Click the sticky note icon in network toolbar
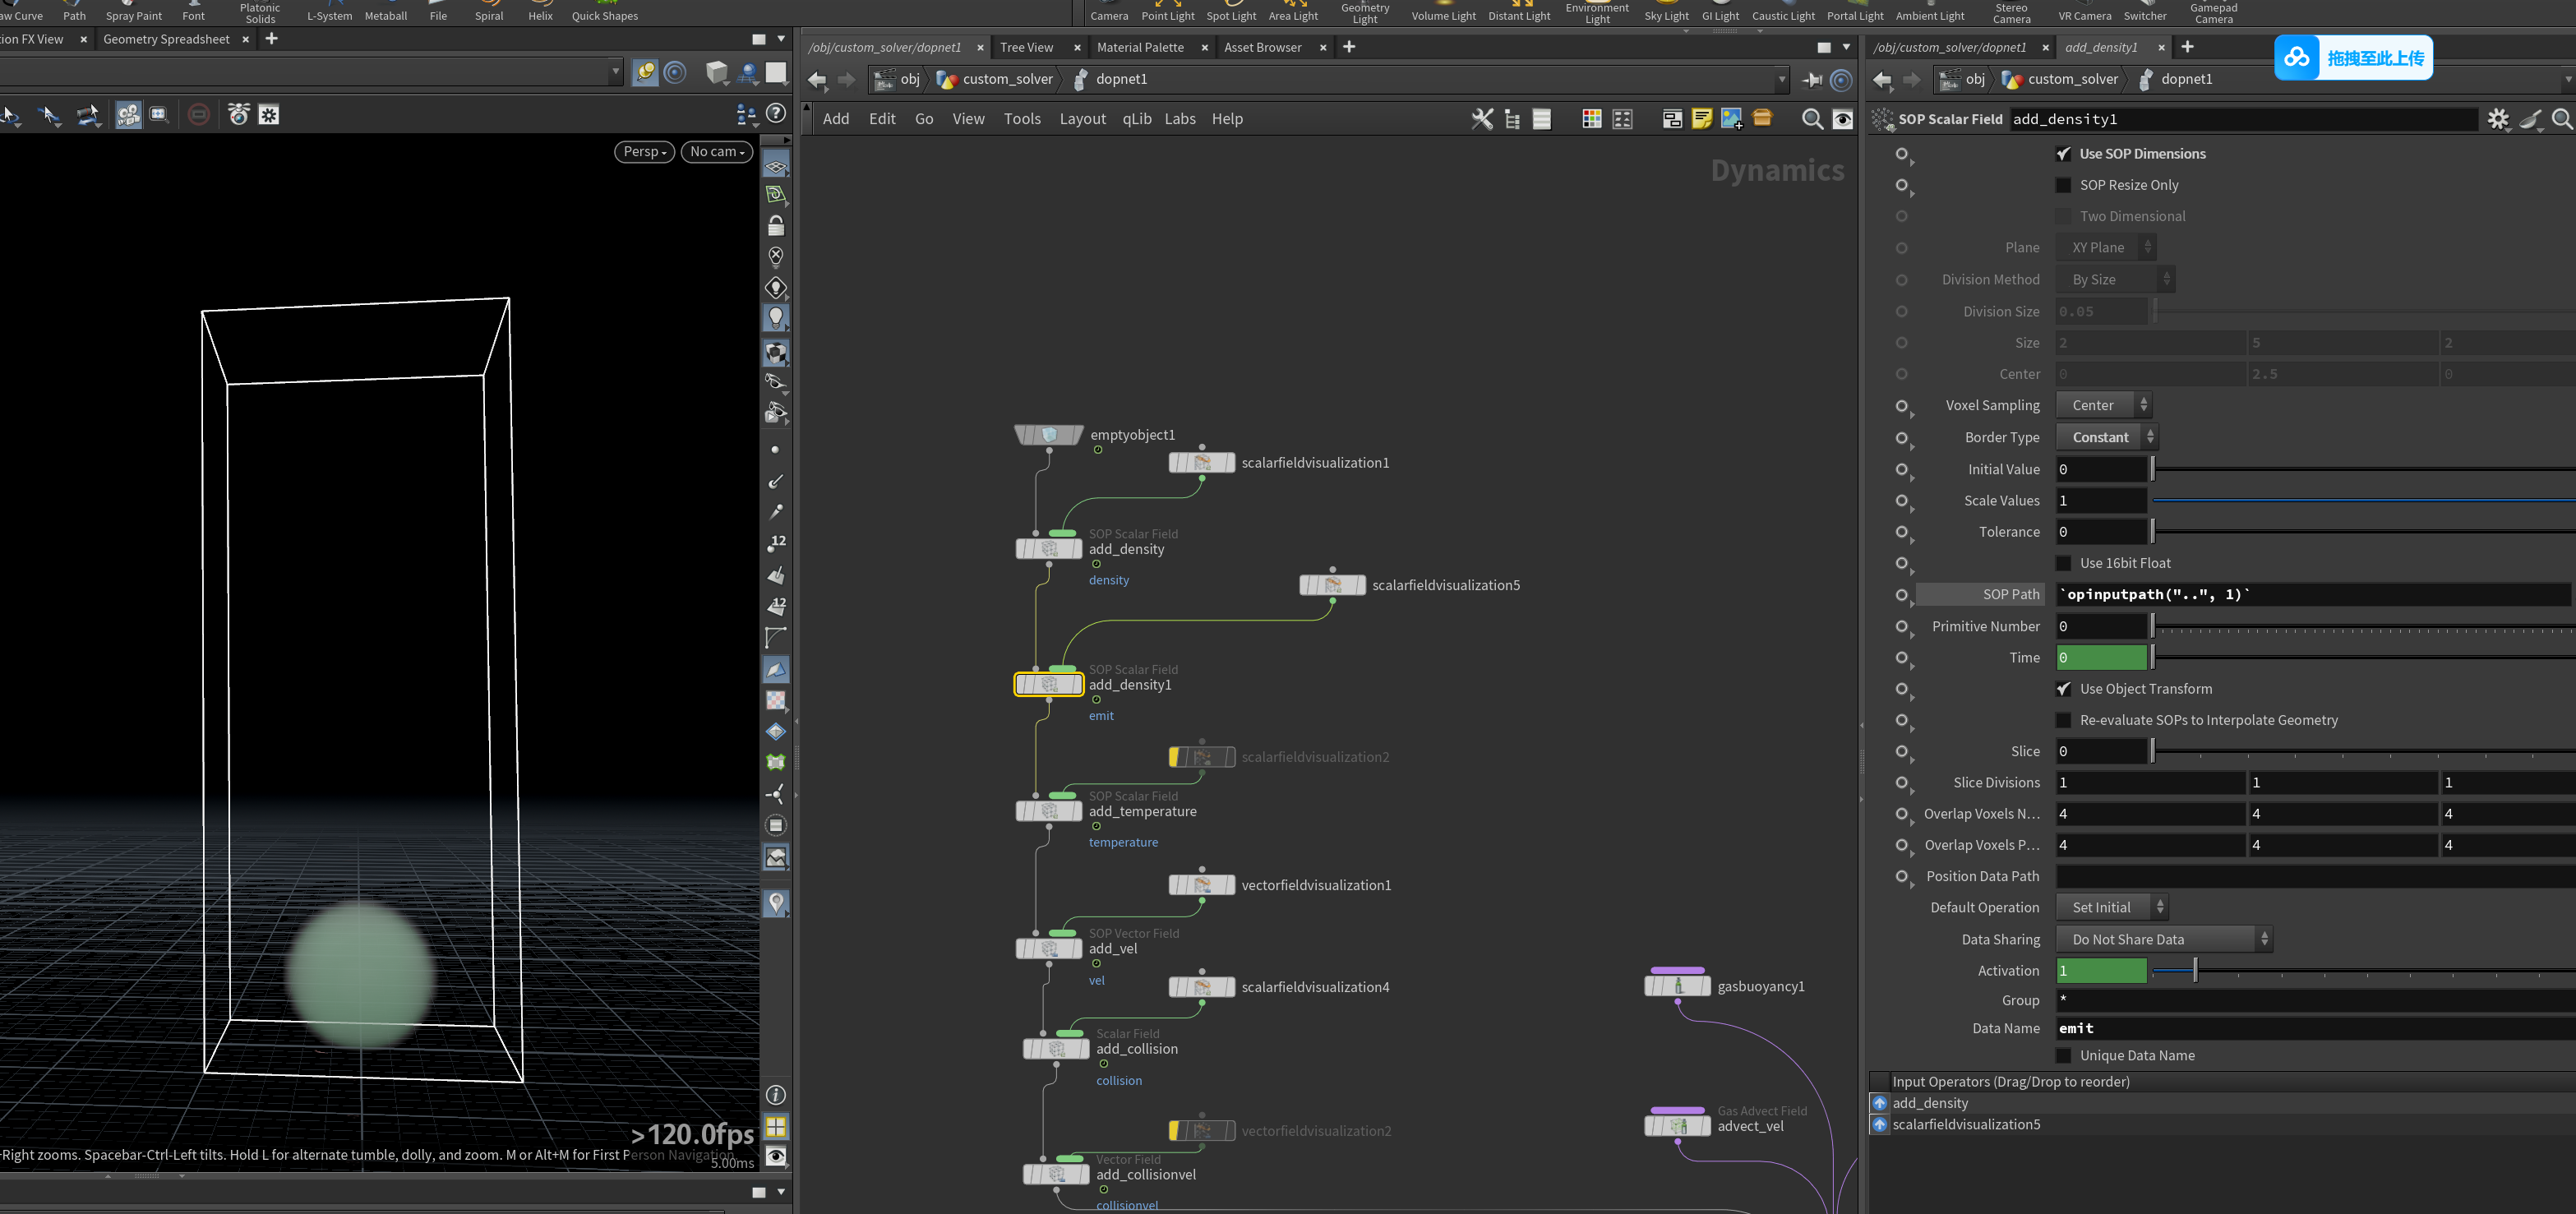2576x1214 pixels. pyautogui.click(x=1702, y=119)
